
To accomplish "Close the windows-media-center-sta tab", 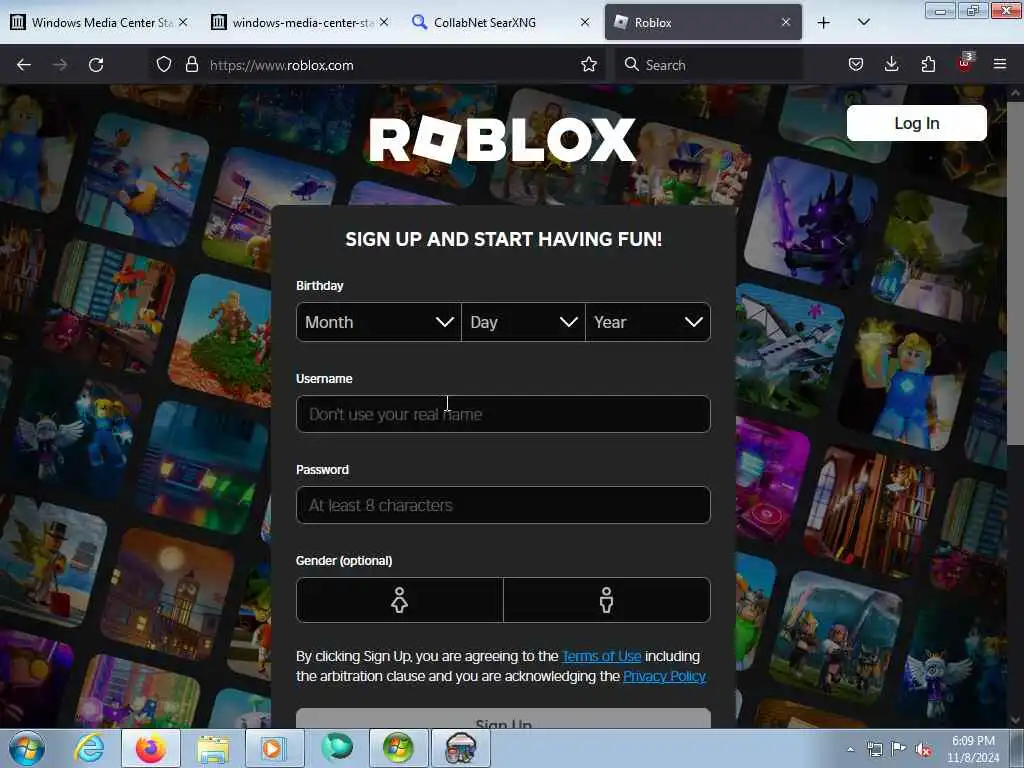I will [x=384, y=23].
